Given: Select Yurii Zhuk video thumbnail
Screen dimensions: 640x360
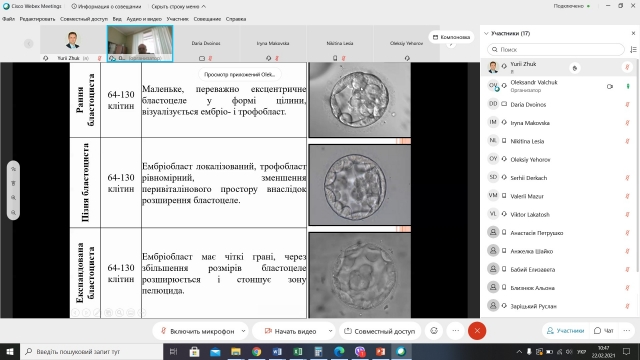Looking at the screenshot, I should (x=73, y=43).
